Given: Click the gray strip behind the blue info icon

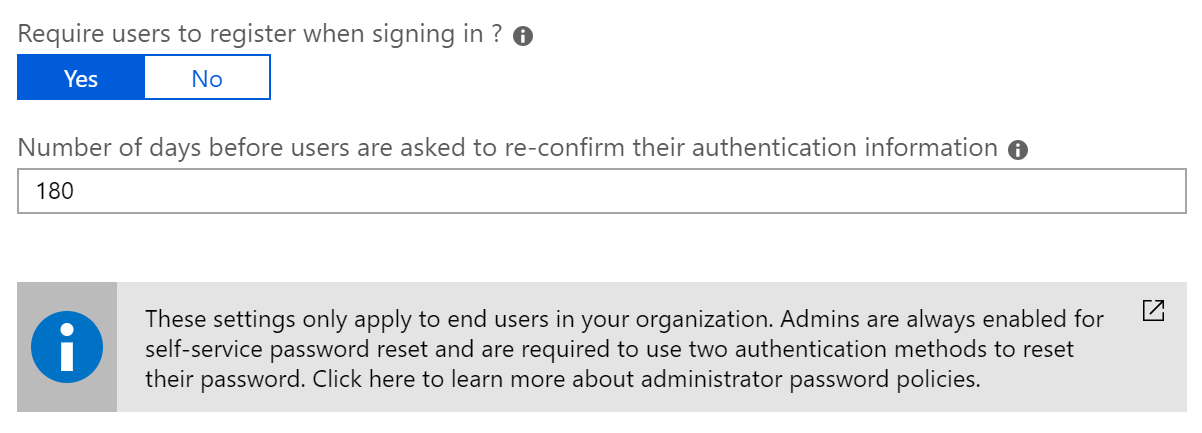Looking at the screenshot, I should click(x=67, y=347).
